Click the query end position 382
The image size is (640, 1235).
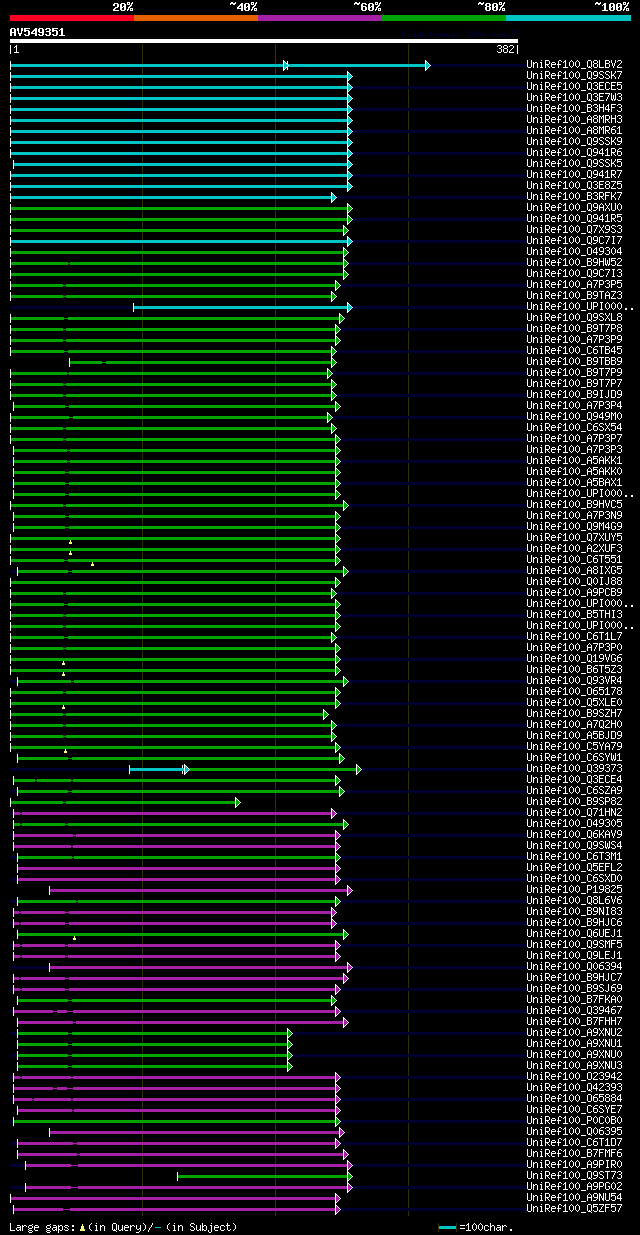coord(505,49)
